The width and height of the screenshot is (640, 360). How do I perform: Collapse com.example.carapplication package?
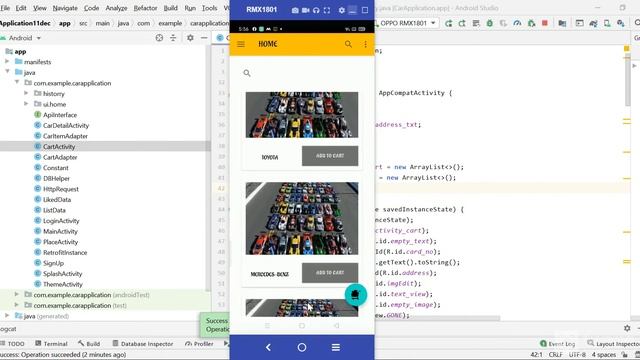17,83
